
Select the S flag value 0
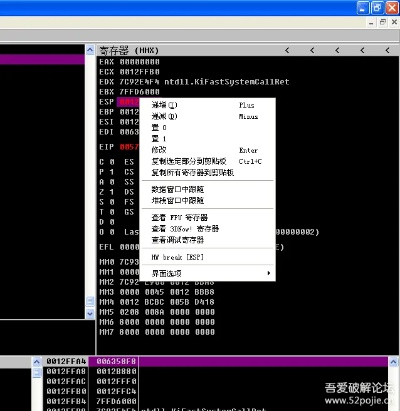(x=112, y=202)
